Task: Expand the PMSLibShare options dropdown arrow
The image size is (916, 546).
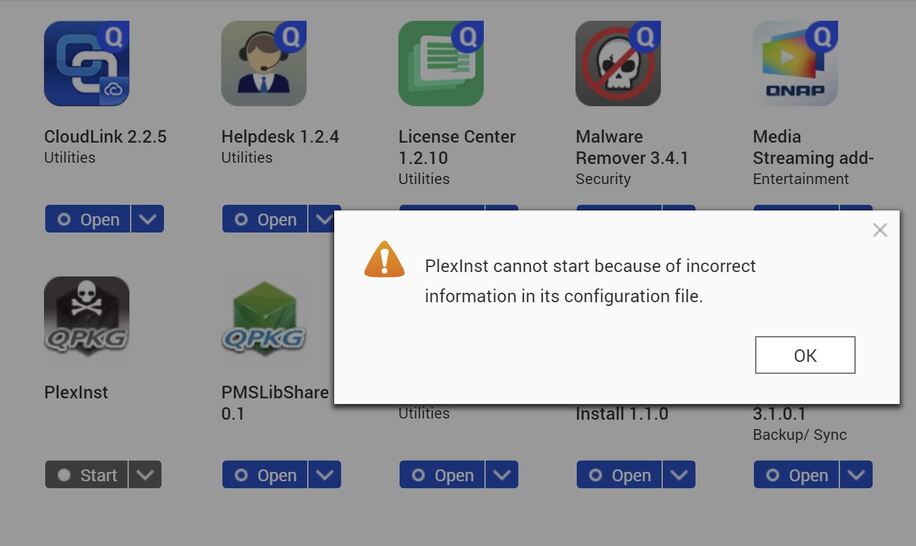Action: 325,475
